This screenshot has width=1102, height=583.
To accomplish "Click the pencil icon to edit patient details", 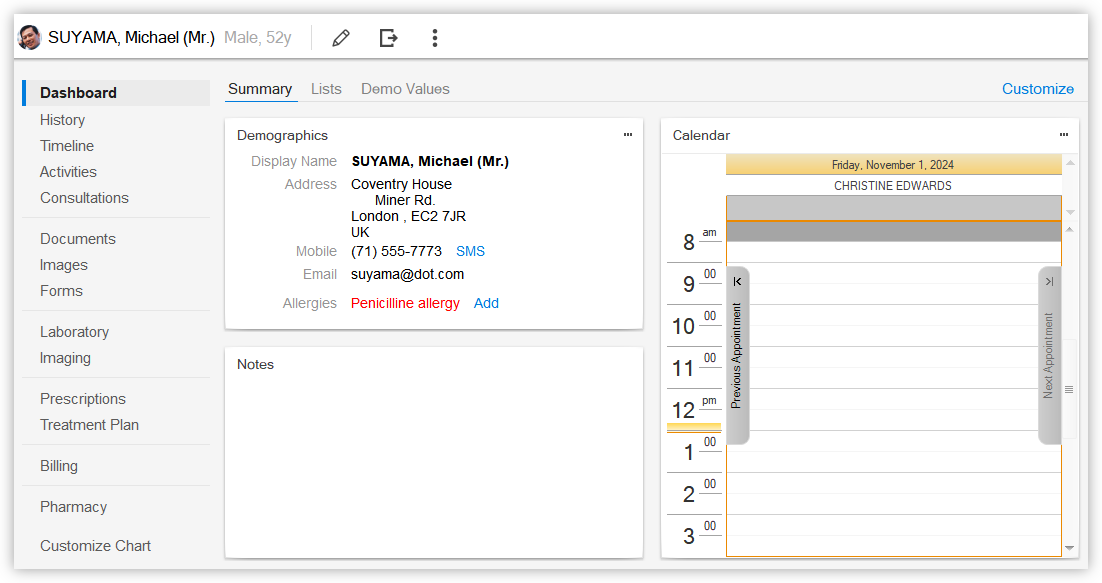I will click(340, 37).
